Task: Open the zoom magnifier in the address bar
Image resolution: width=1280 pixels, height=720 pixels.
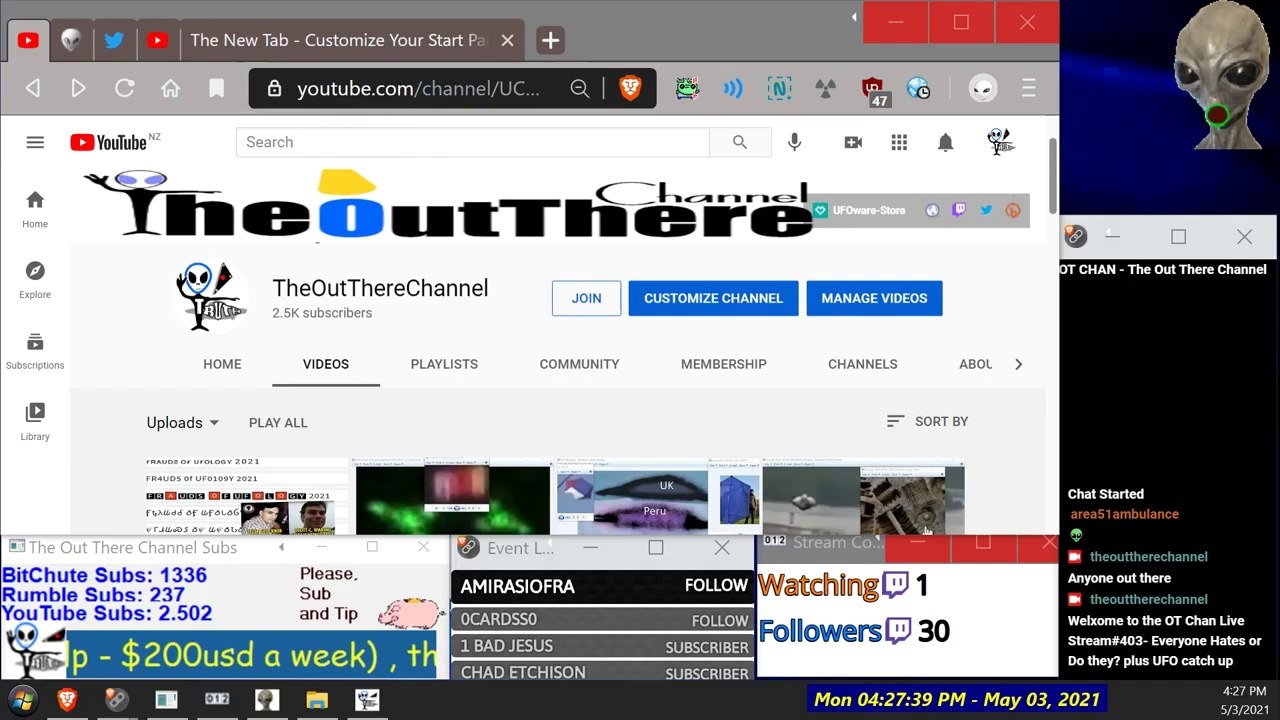Action: (579, 89)
